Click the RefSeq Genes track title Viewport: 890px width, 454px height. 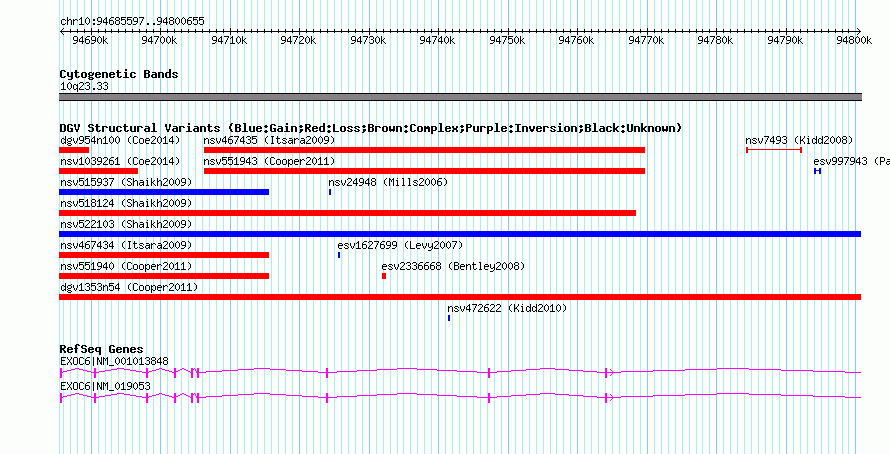102,349
